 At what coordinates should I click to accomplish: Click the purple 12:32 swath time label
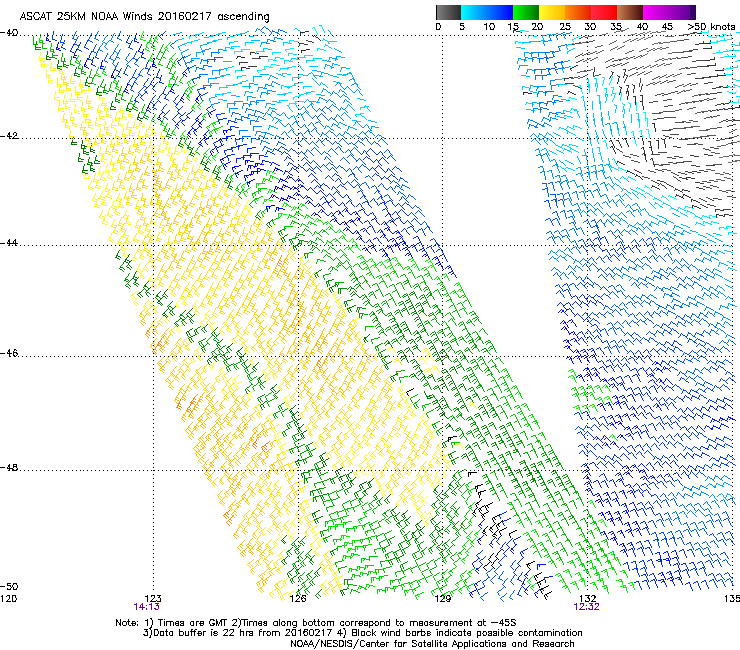click(587, 607)
